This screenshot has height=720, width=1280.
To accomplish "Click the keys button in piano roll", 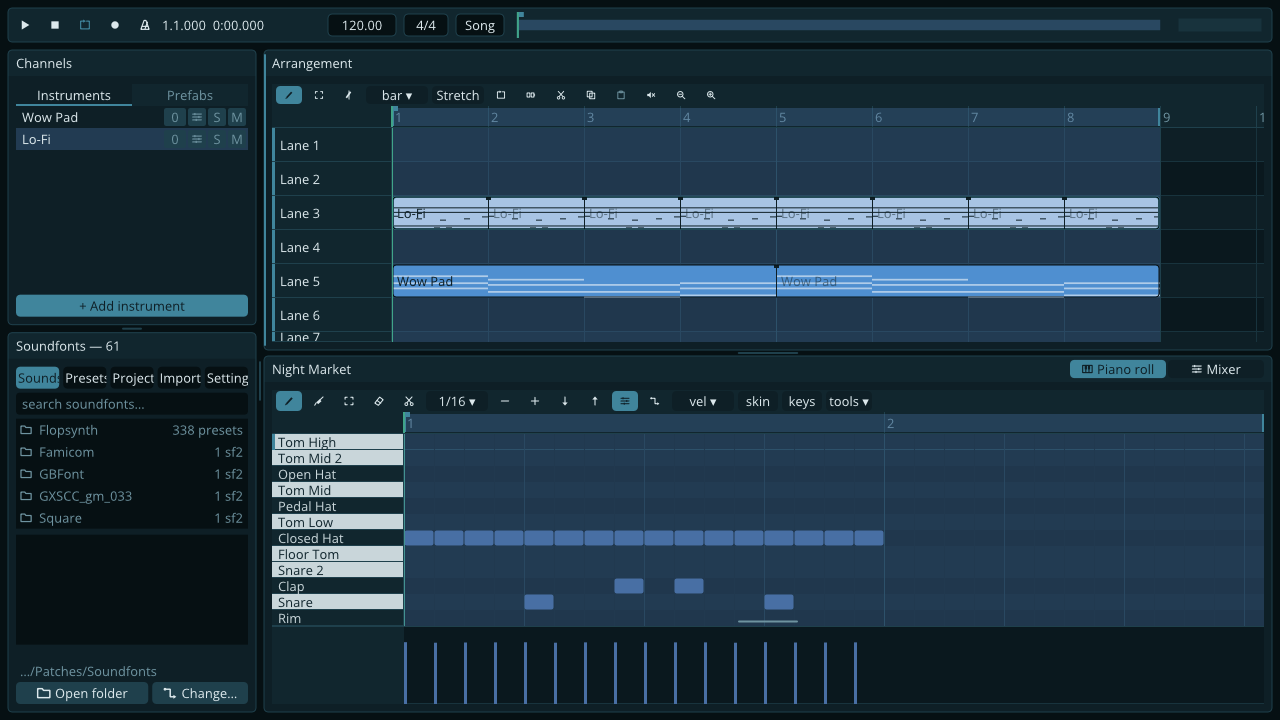I will click(802, 401).
